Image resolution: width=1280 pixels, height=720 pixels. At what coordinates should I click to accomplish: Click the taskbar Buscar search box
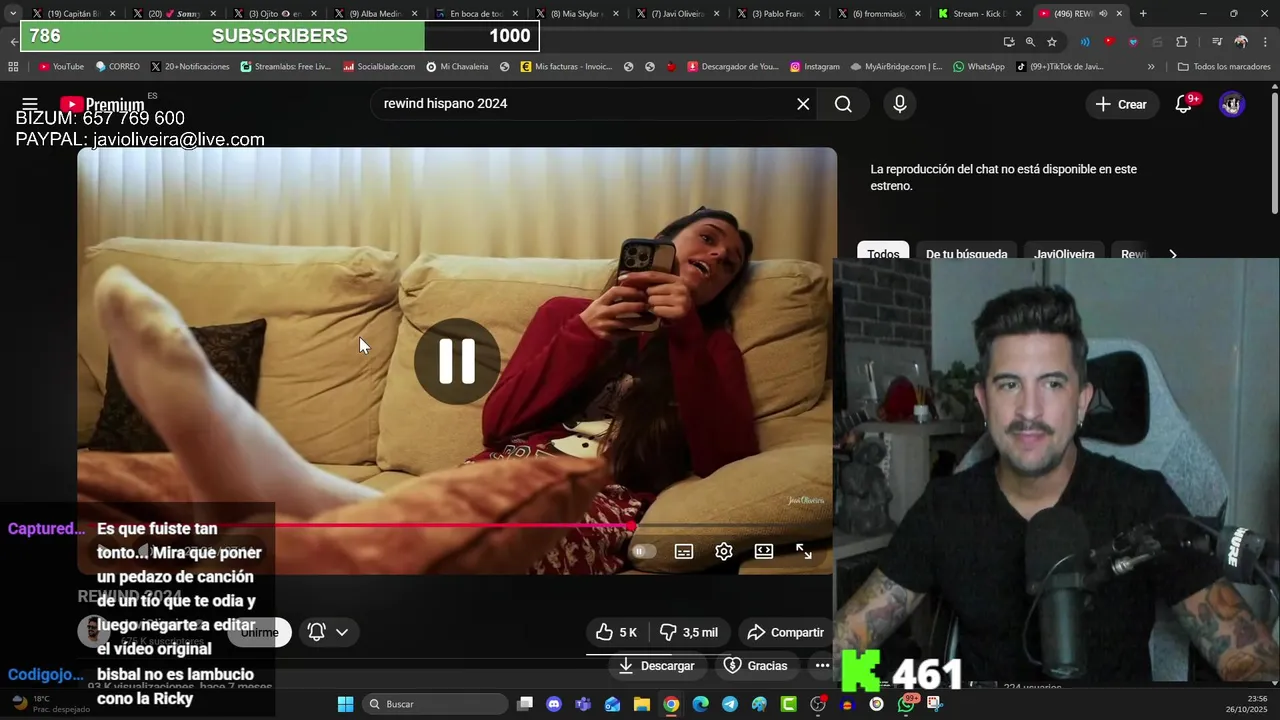point(436,704)
